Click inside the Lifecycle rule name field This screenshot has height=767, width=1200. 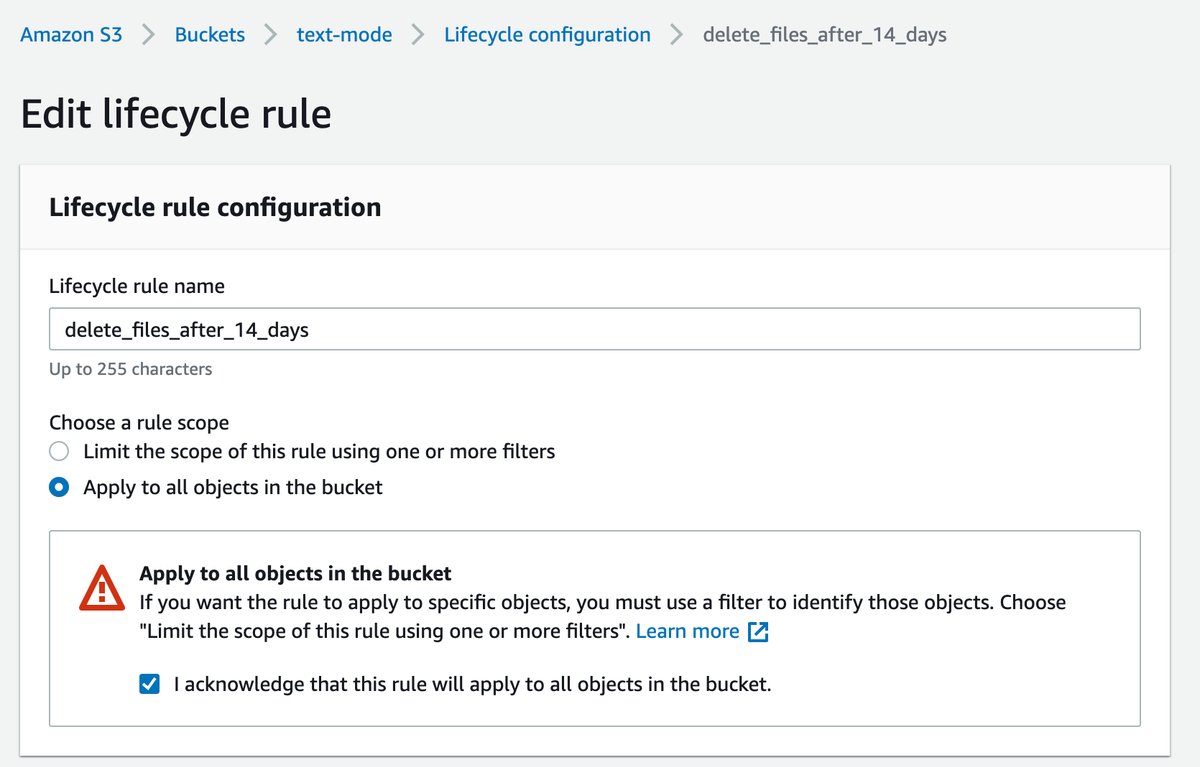coord(594,328)
